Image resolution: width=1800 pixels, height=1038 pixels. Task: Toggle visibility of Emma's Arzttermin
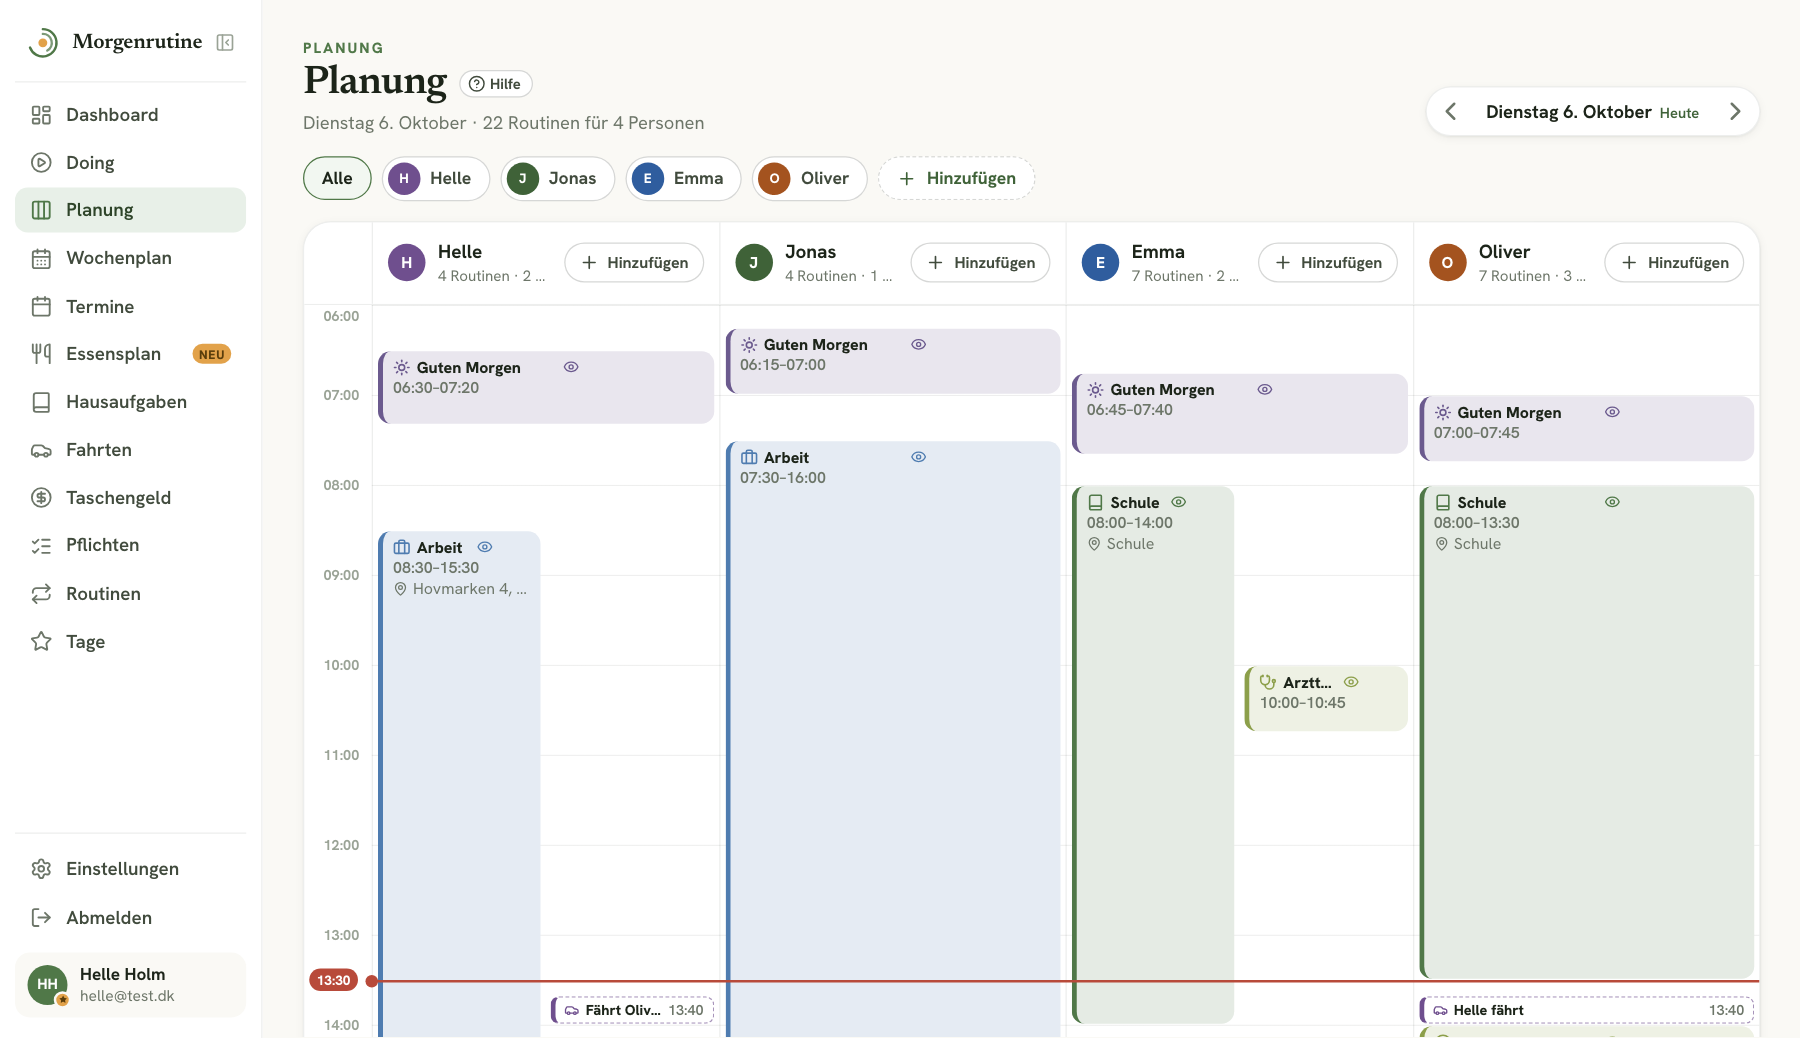1351,682
